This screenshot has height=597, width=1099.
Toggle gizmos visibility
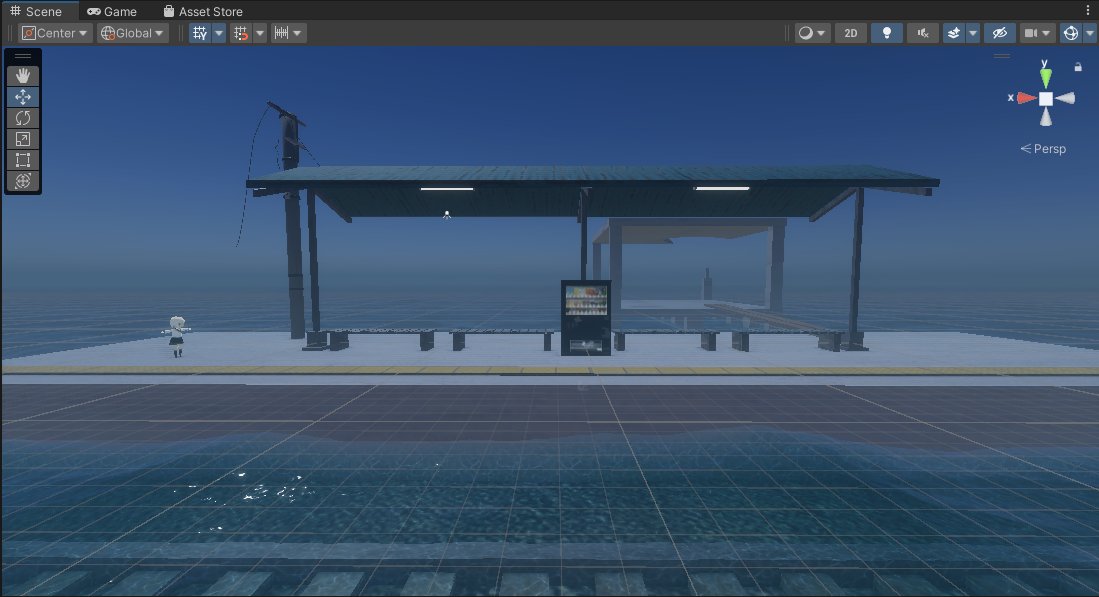pos(1070,33)
